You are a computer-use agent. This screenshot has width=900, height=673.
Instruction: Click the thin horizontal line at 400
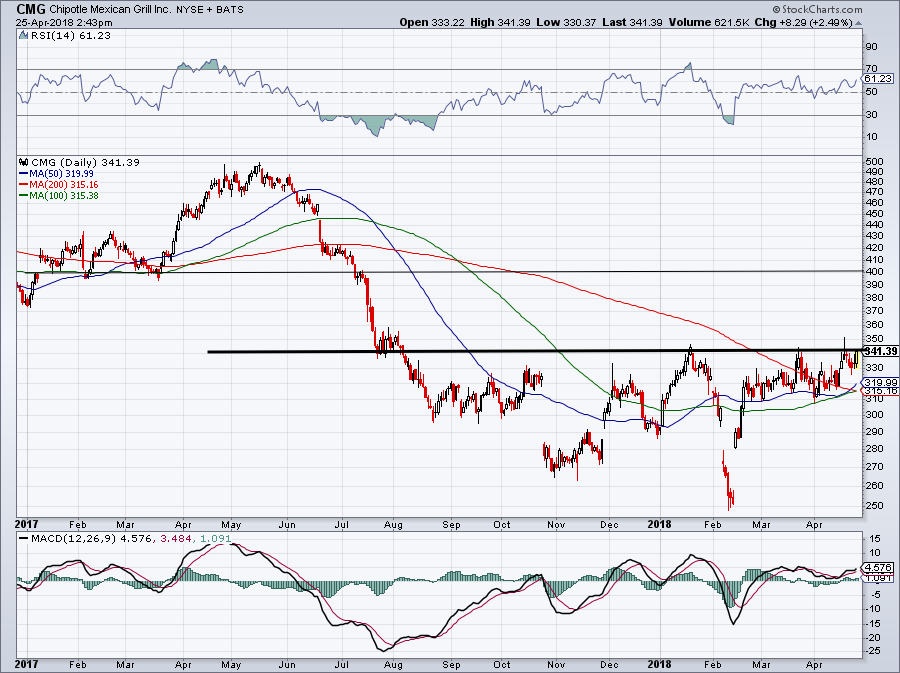point(439,271)
